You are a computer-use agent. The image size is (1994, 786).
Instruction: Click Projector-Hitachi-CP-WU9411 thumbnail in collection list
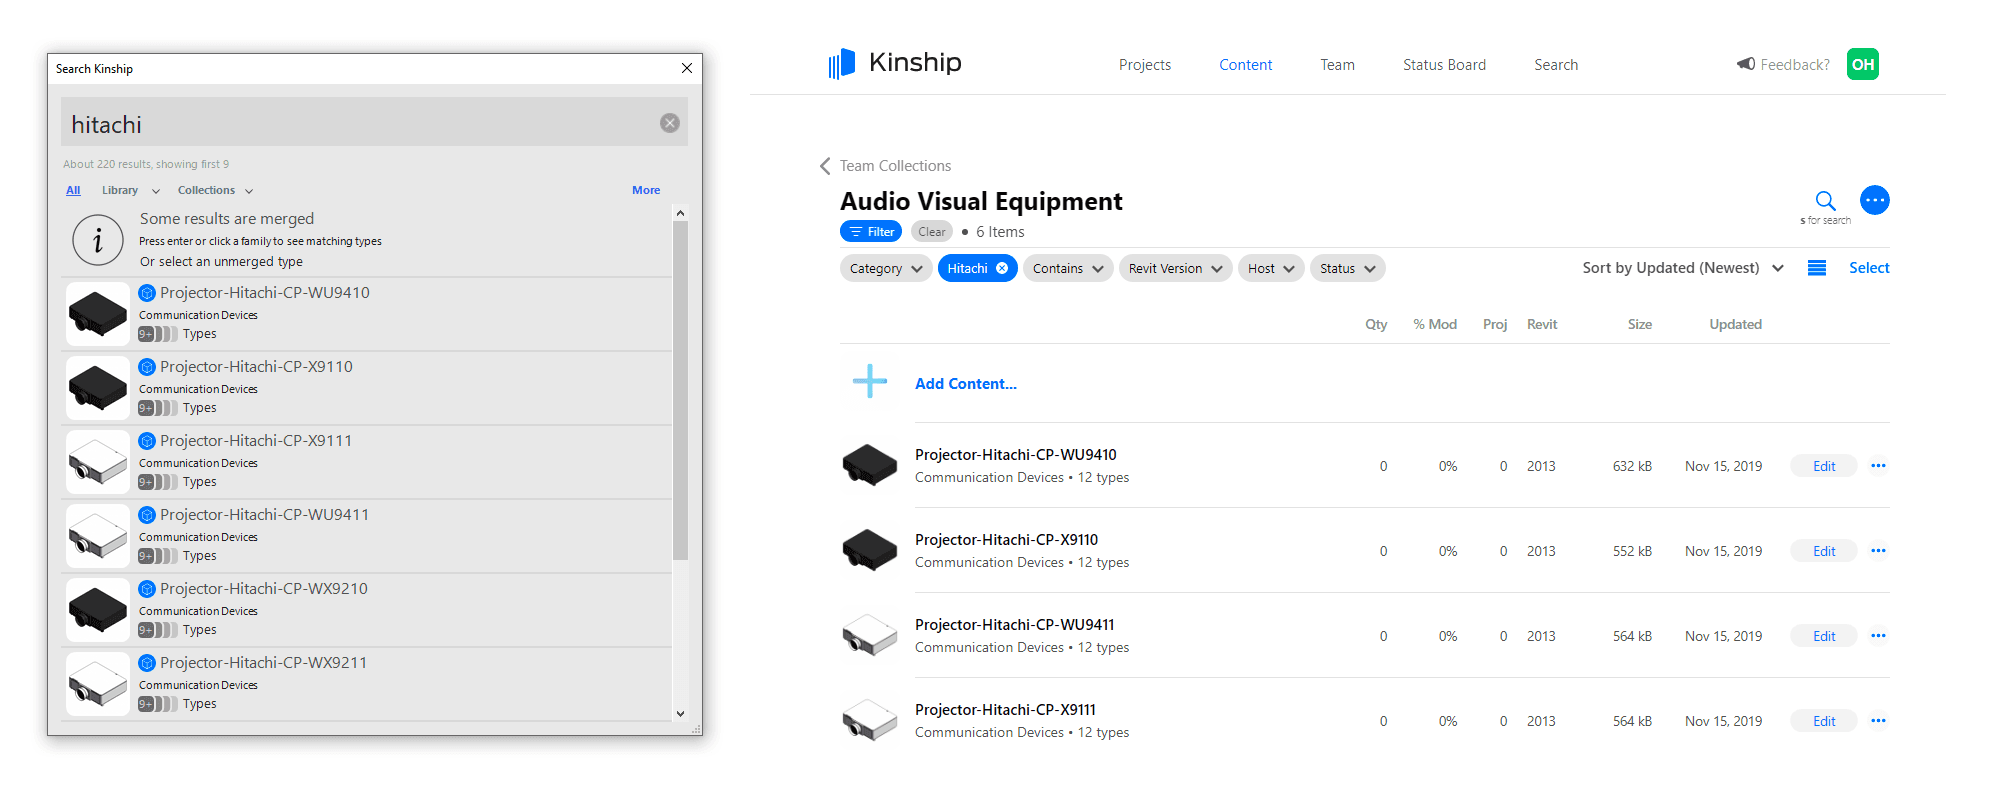[870, 635]
